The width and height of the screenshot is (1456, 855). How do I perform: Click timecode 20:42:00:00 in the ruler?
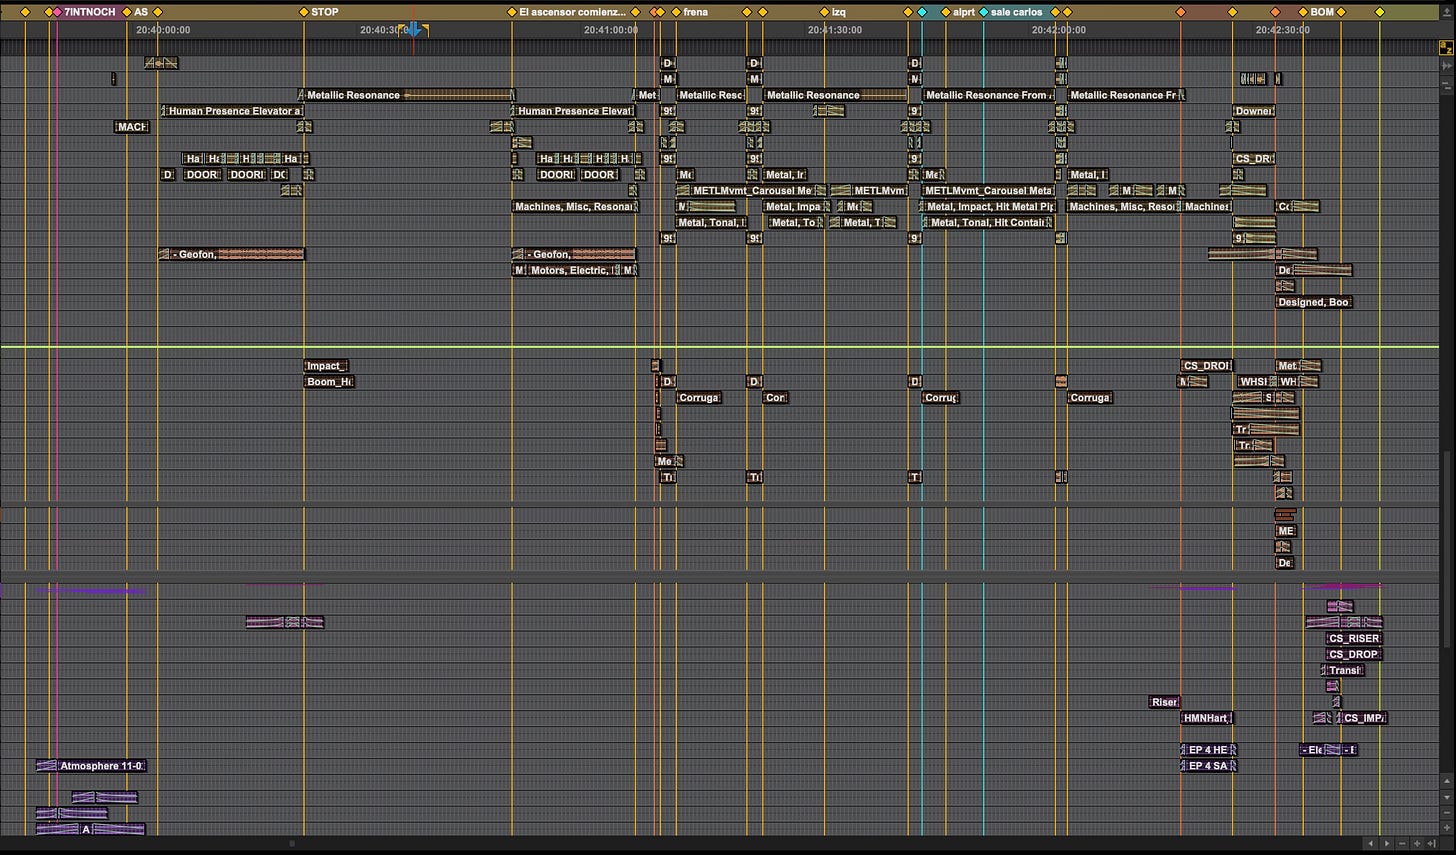(x=1059, y=30)
